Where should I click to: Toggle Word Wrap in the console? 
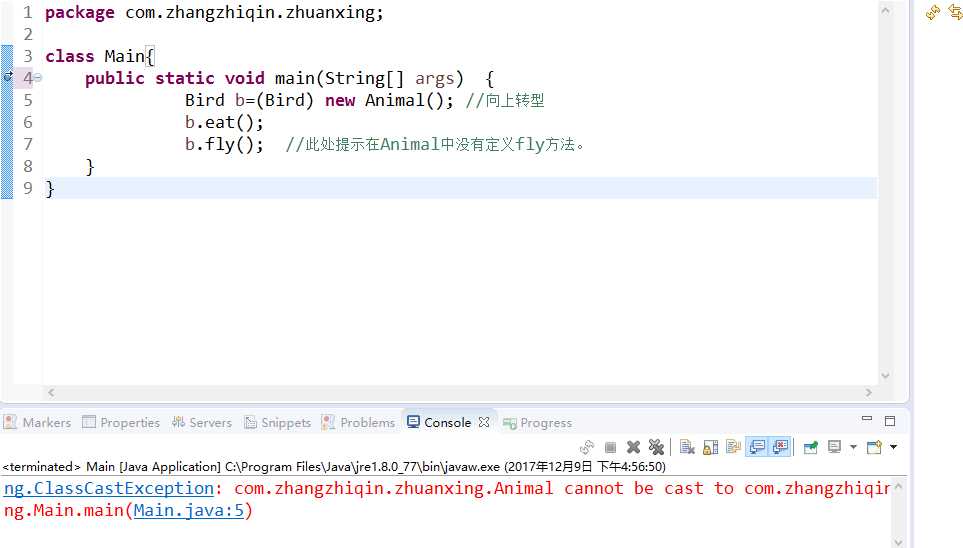pyautogui.click(x=733, y=447)
